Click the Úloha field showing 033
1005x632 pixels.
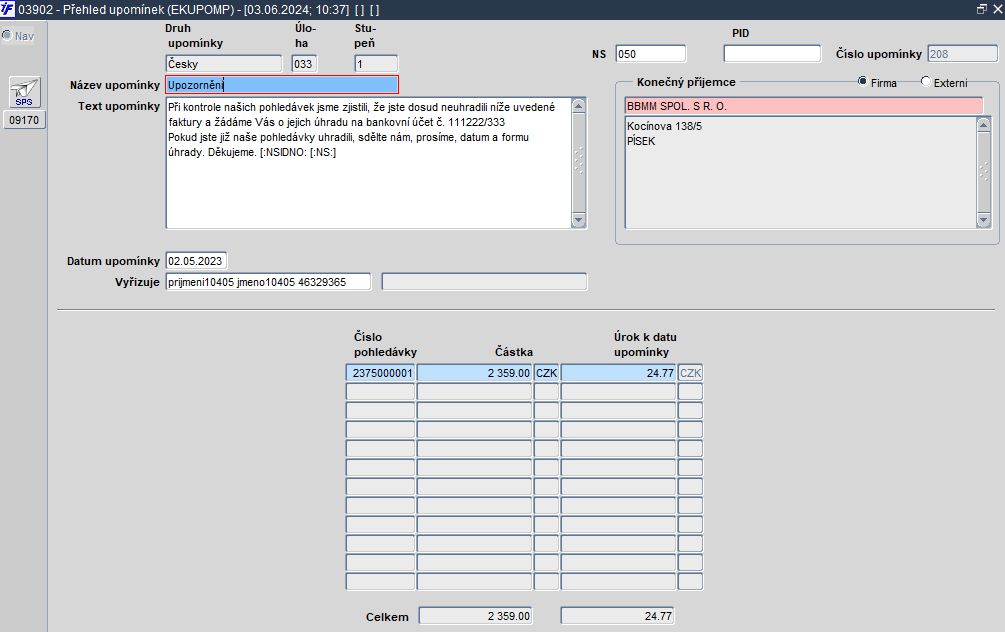(304, 63)
